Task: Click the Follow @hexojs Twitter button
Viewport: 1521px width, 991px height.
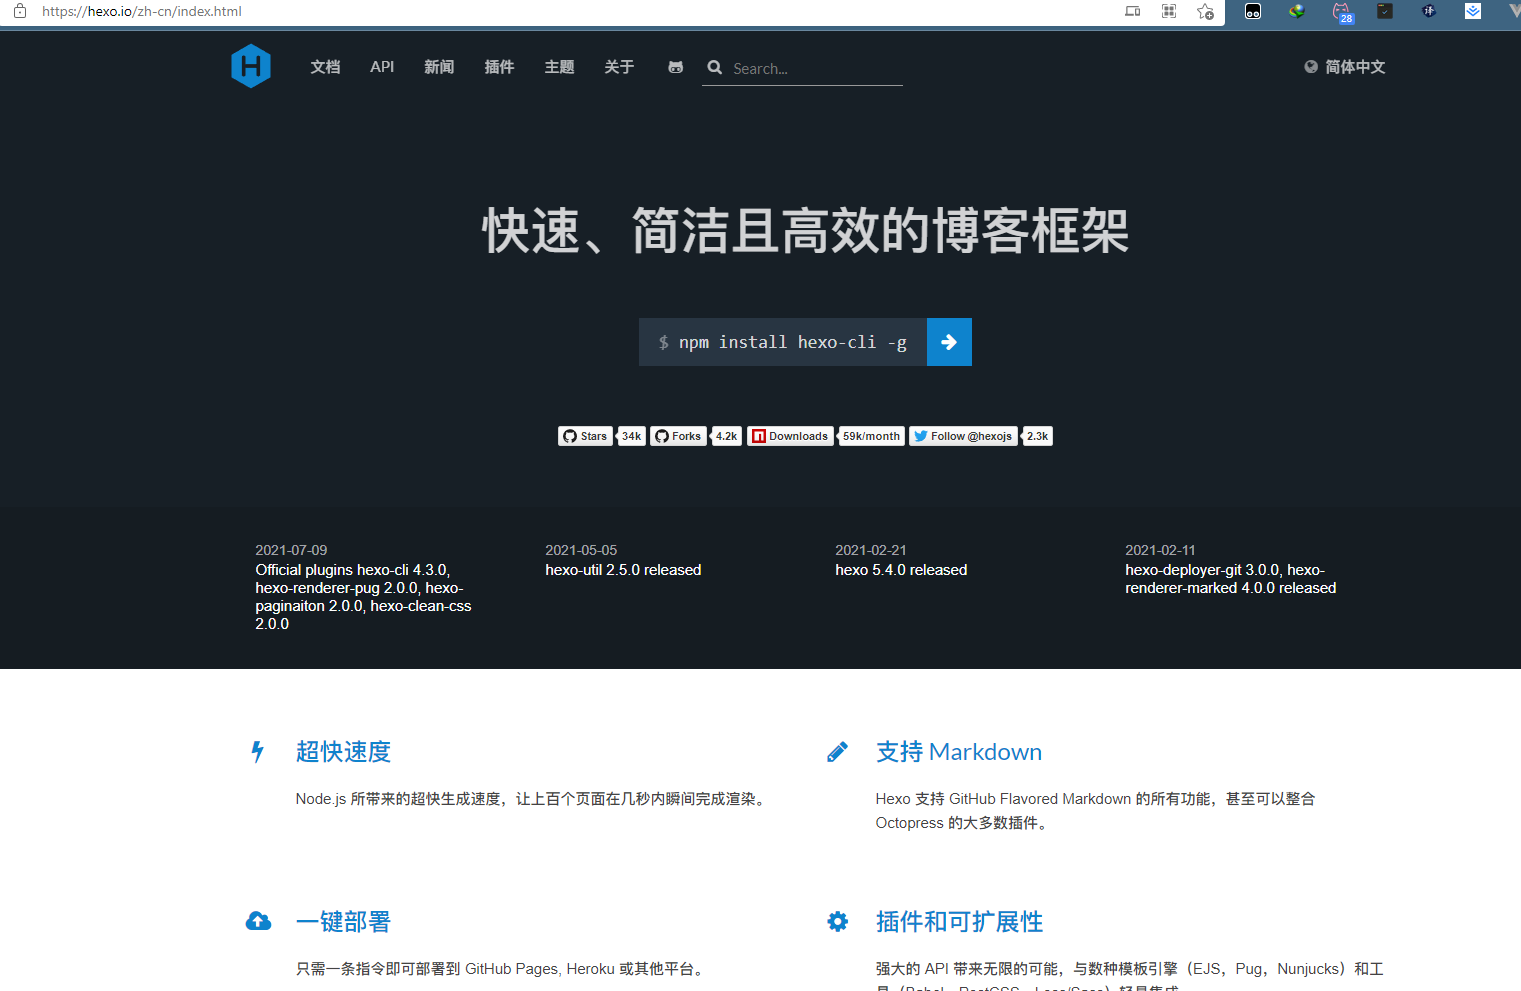Action: tap(963, 436)
